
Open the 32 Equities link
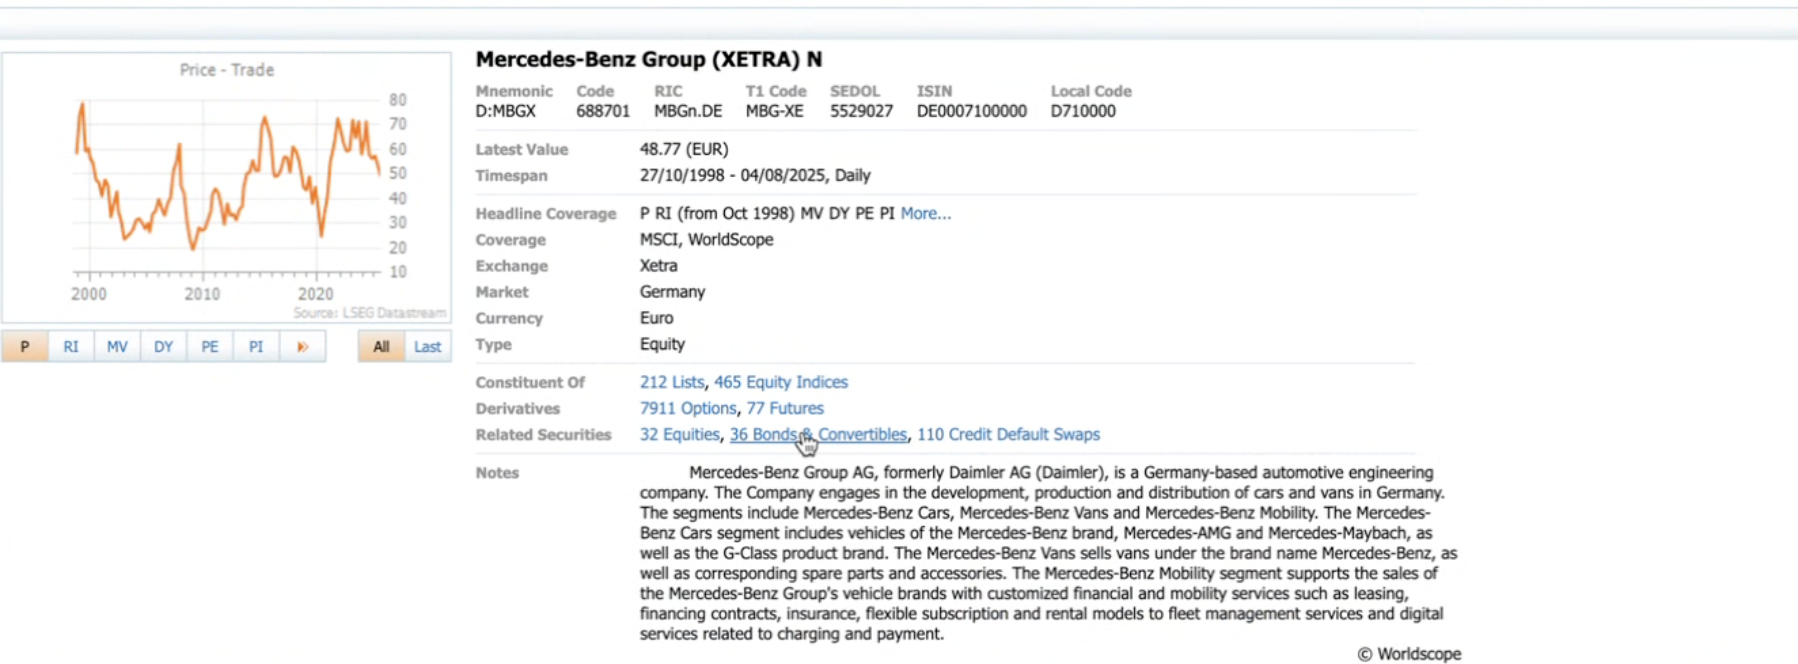679,434
